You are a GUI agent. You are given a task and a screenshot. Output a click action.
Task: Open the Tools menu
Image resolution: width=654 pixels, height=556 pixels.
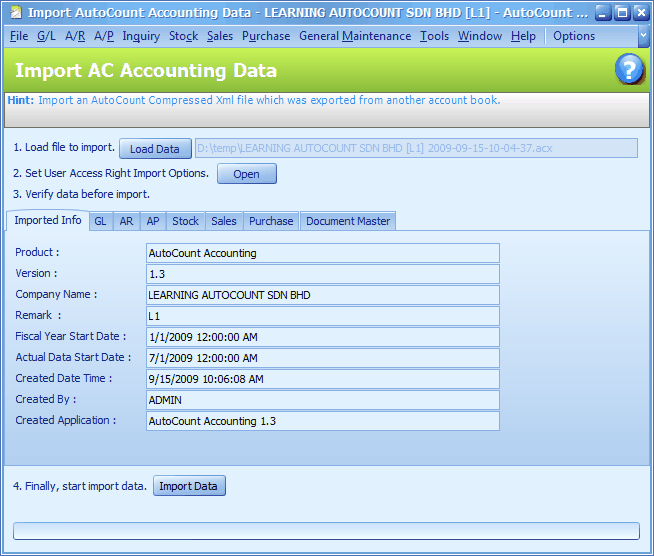[x=434, y=36]
